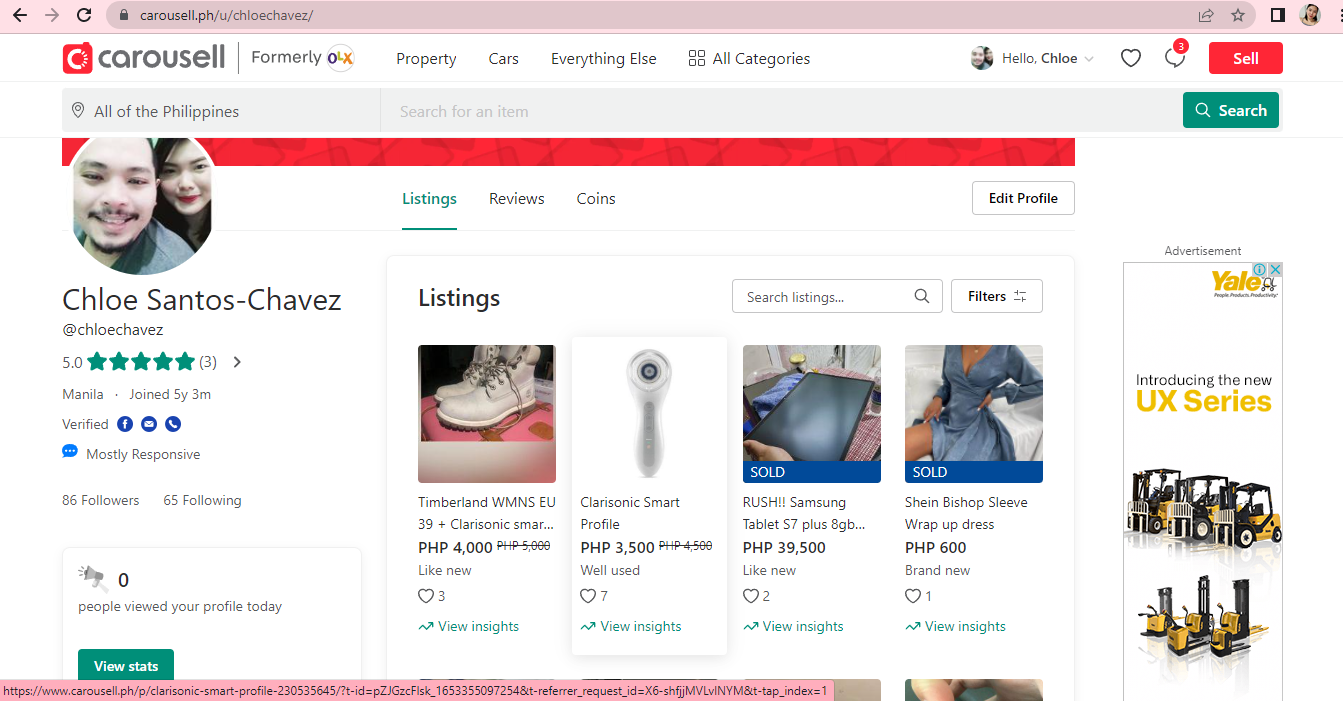
Task: Open 86 Followers list
Action: point(101,500)
